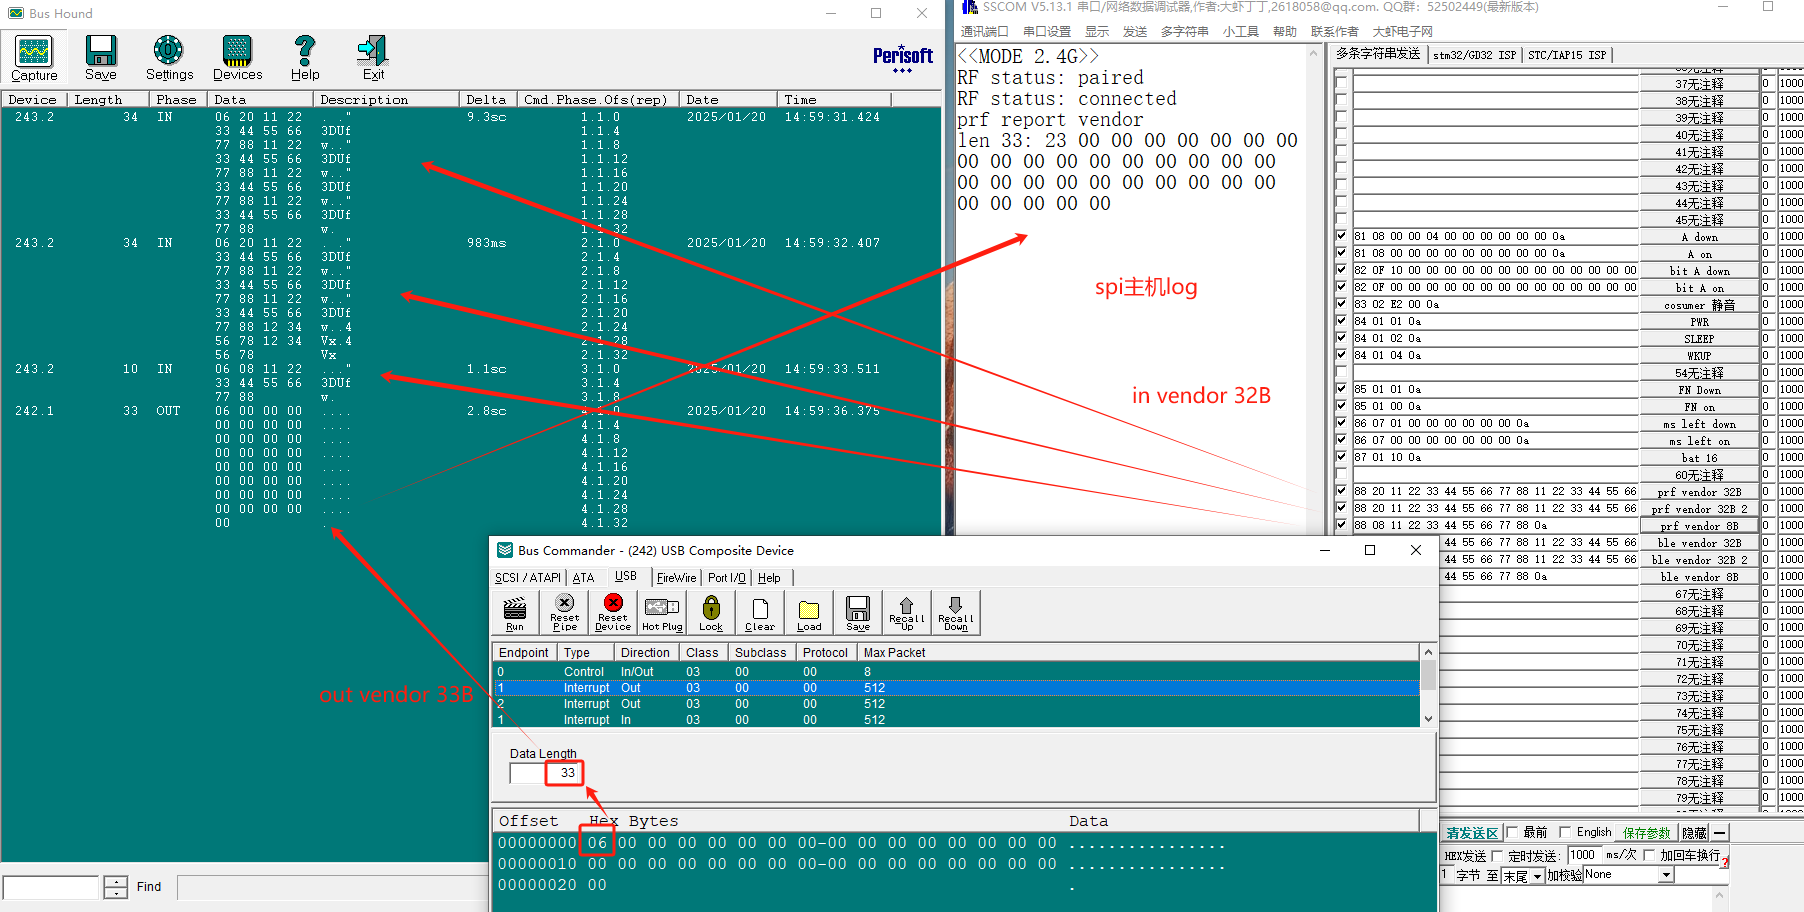Uncheck the 'SLEEP' row checkbox
The height and width of the screenshot is (912, 1804).
(1341, 338)
